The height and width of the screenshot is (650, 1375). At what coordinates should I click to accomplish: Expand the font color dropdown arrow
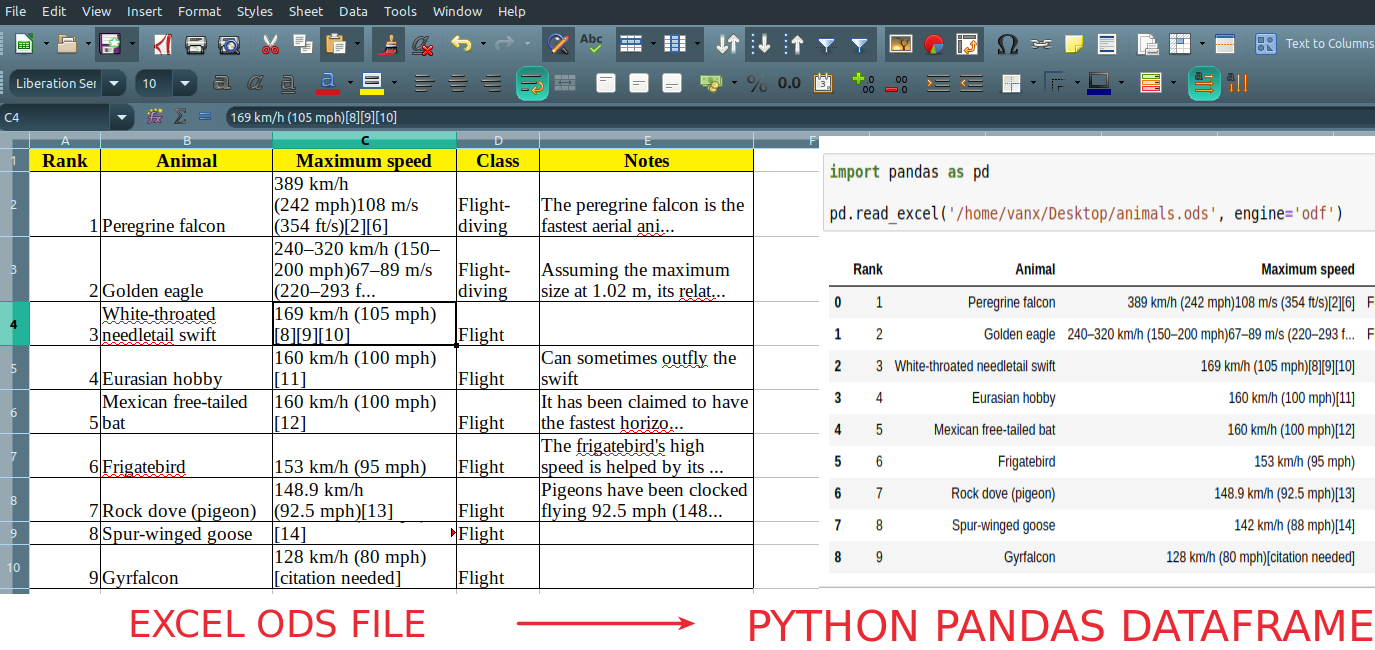[x=349, y=83]
